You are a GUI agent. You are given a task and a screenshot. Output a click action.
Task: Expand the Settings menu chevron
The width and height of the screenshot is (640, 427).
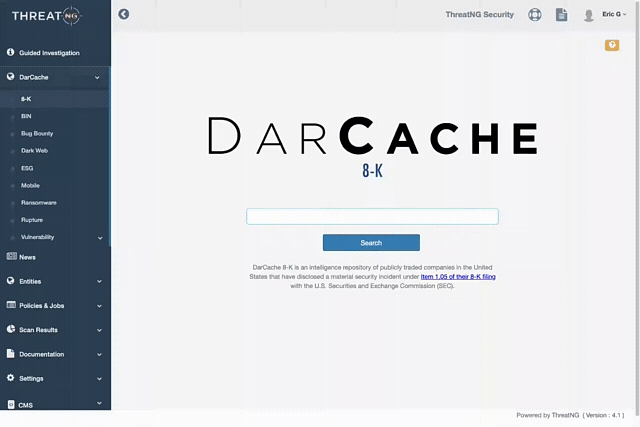[x=99, y=378]
